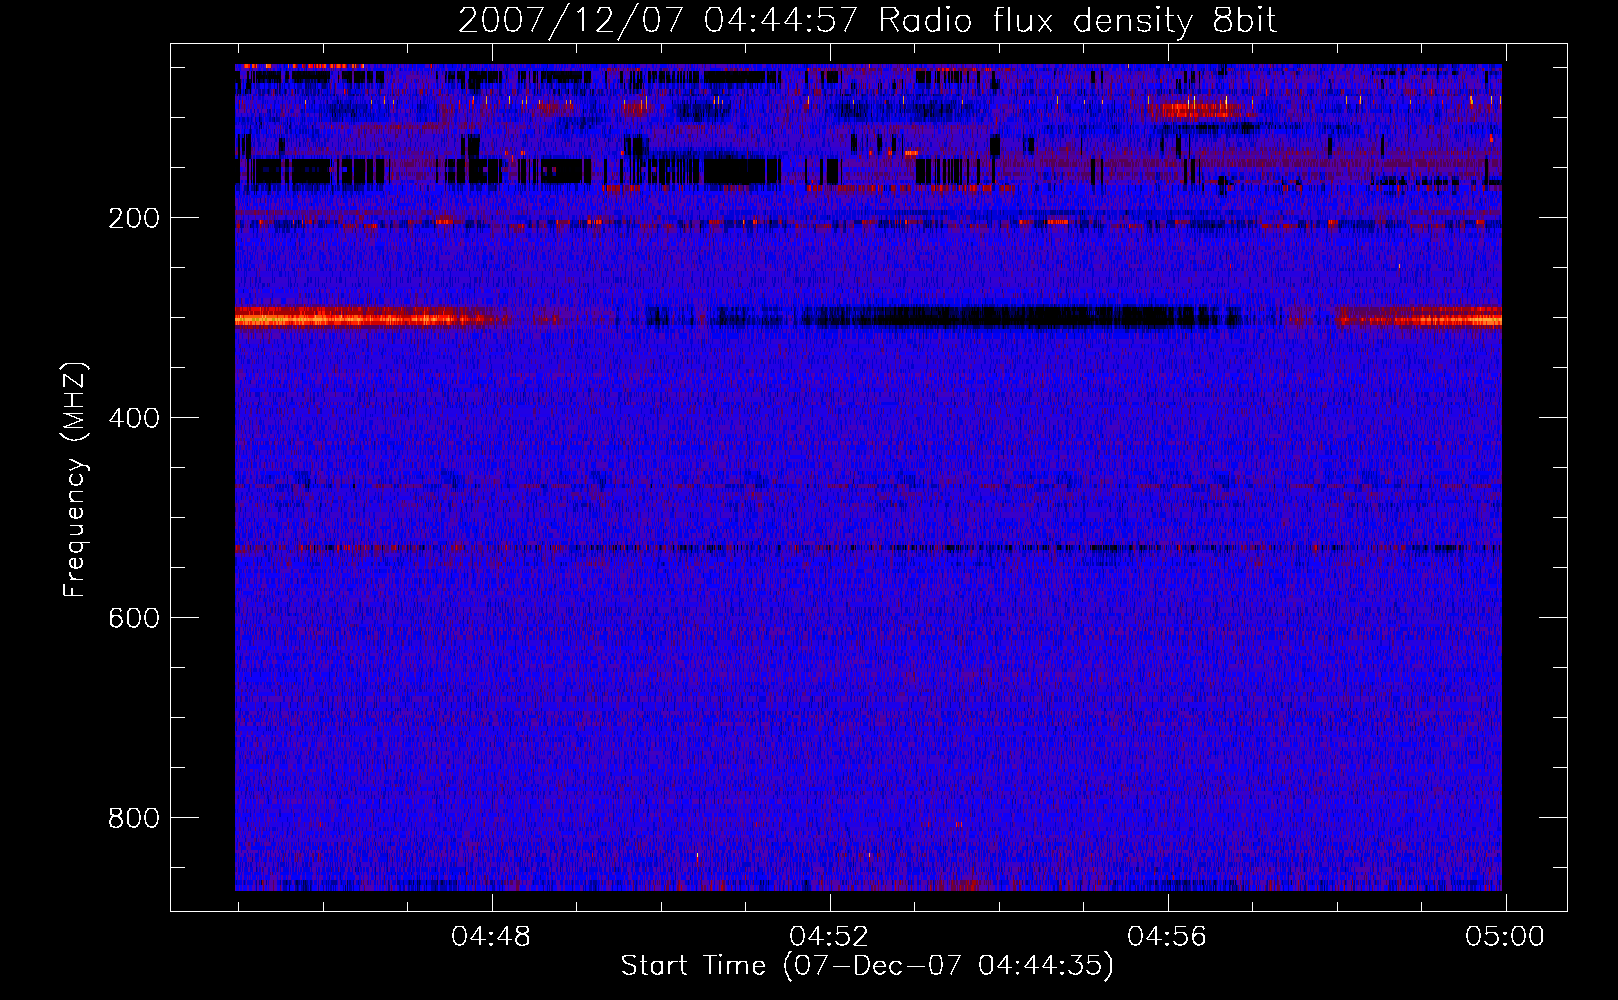Click the 04:52 time tick label
The image size is (1618, 1000).
point(829,937)
